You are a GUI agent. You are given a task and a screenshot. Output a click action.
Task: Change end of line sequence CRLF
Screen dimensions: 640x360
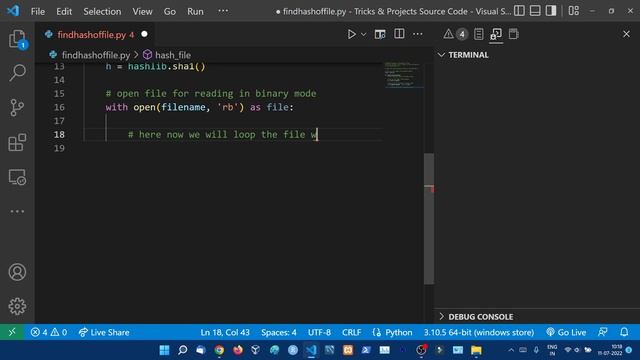(351, 332)
